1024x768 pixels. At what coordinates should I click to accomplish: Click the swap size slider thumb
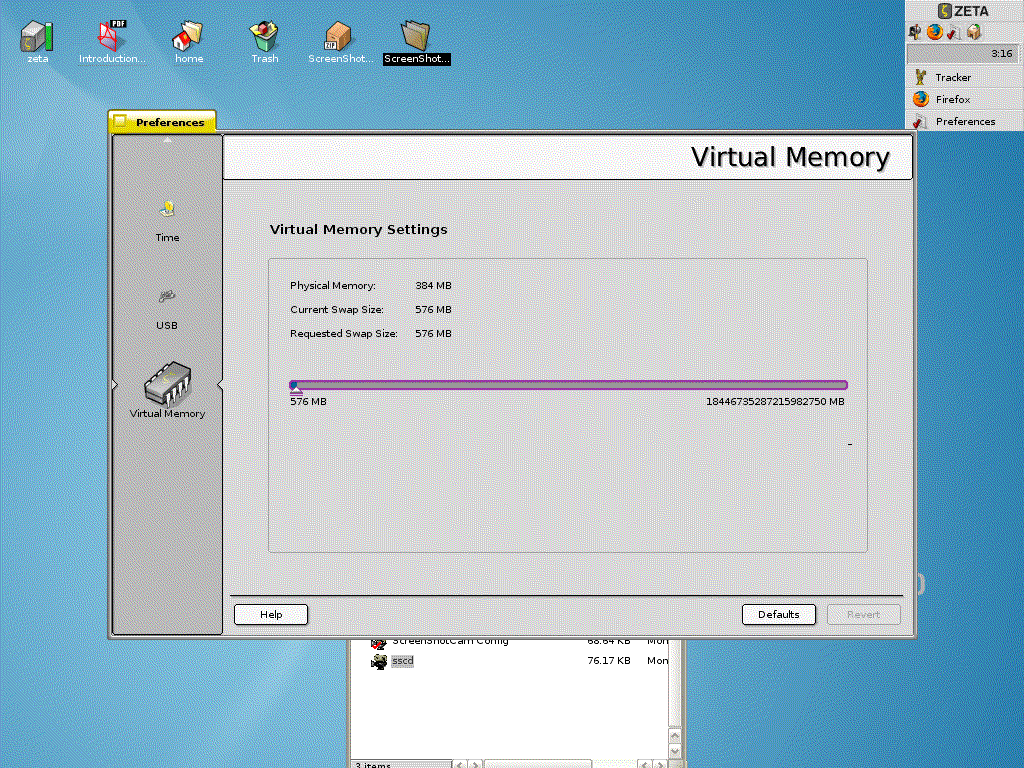pyautogui.click(x=295, y=386)
